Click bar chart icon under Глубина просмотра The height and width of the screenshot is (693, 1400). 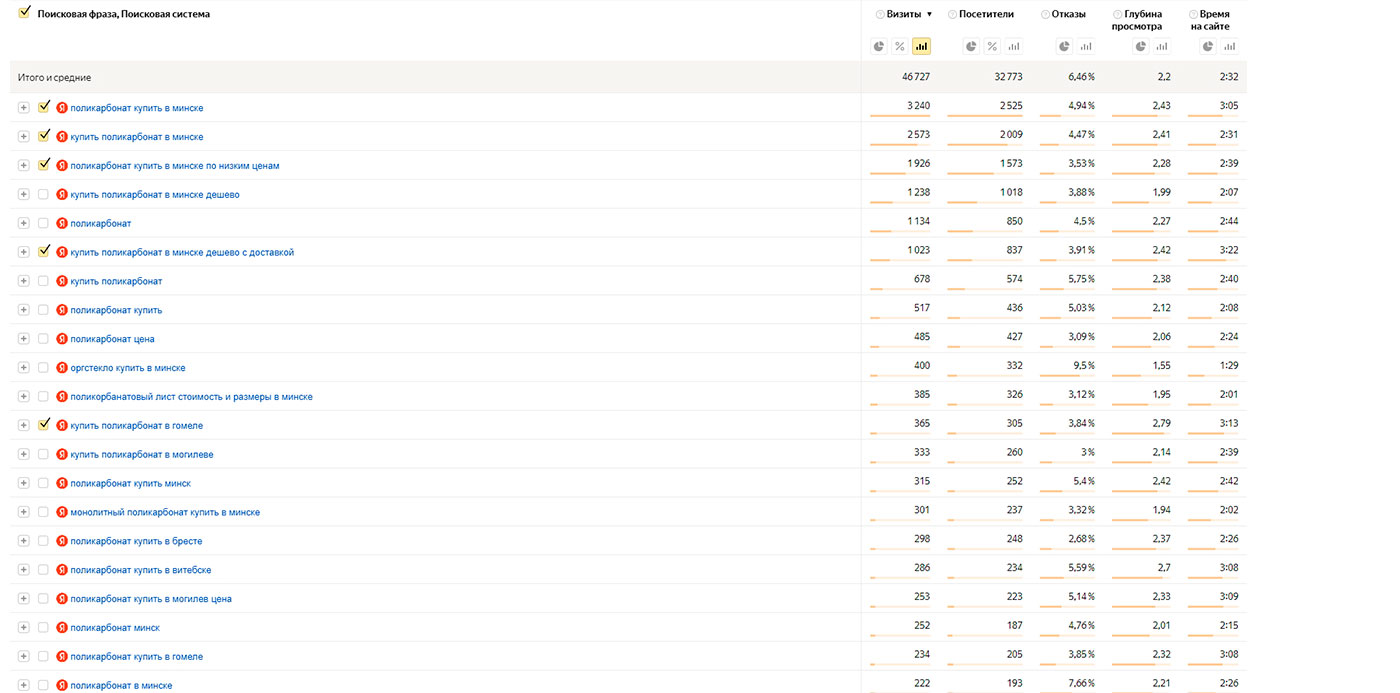pyautogui.click(x=1162, y=46)
